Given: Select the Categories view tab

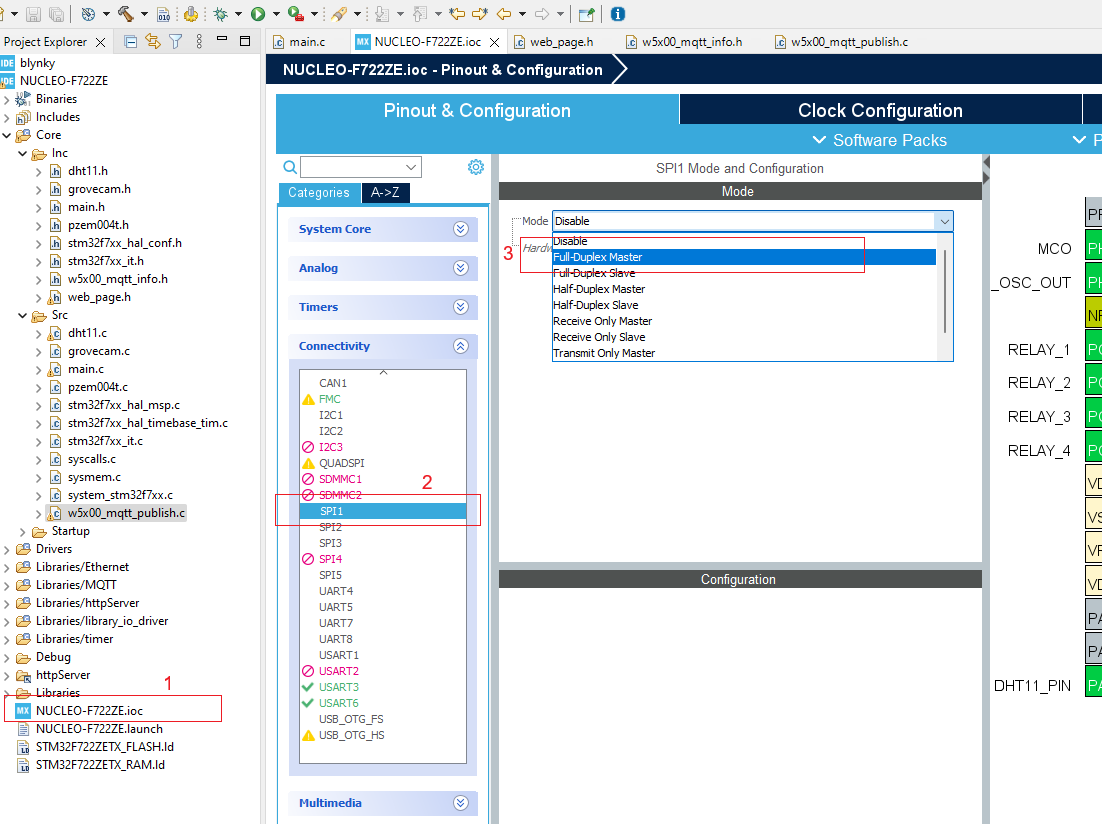Looking at the screenshot, I should pyautogui.click(x=319, y=193).
